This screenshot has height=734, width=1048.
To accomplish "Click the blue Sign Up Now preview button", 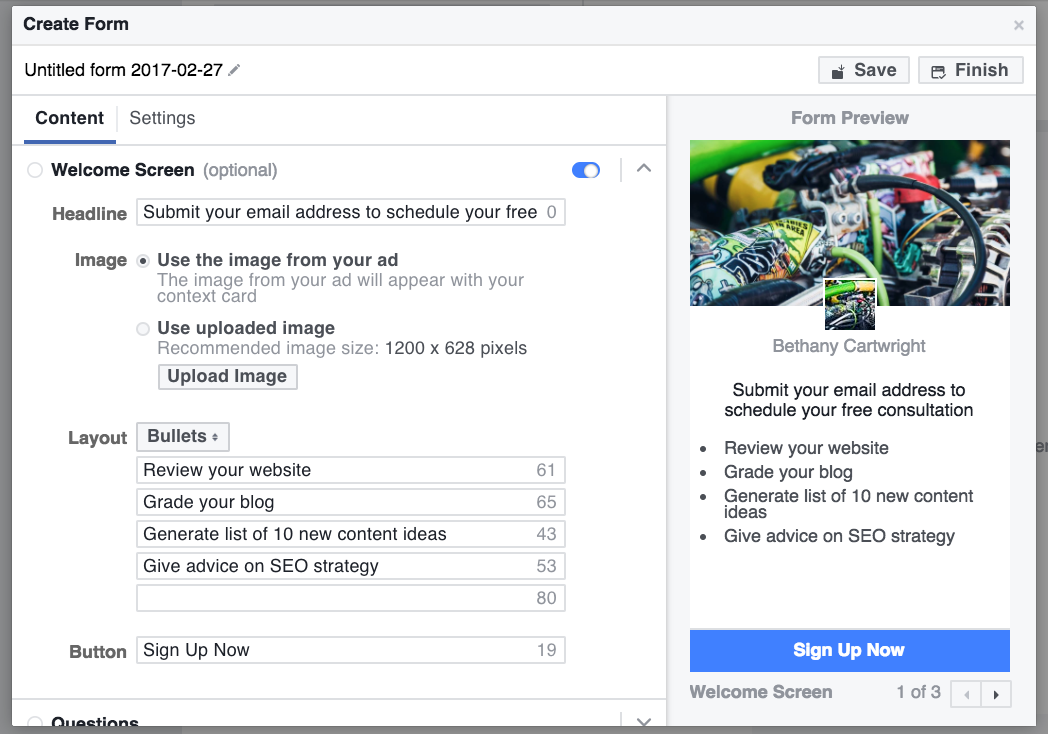I will [x=848, y=650].
